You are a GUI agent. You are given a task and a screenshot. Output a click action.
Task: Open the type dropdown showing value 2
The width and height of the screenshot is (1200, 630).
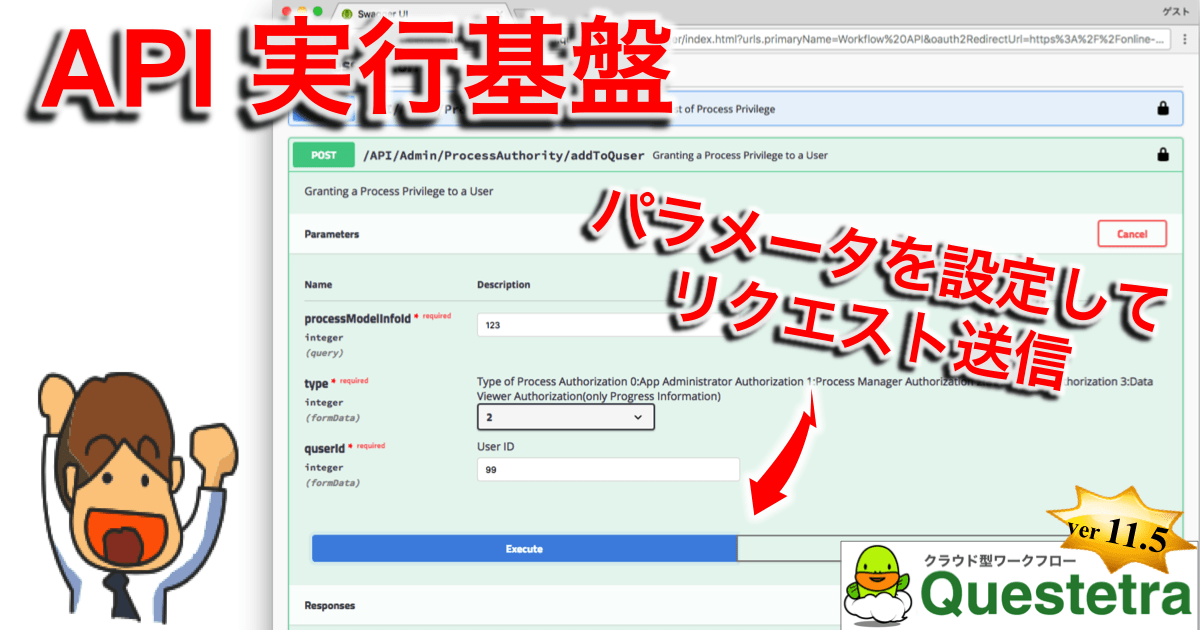click(x=565, y=417)
